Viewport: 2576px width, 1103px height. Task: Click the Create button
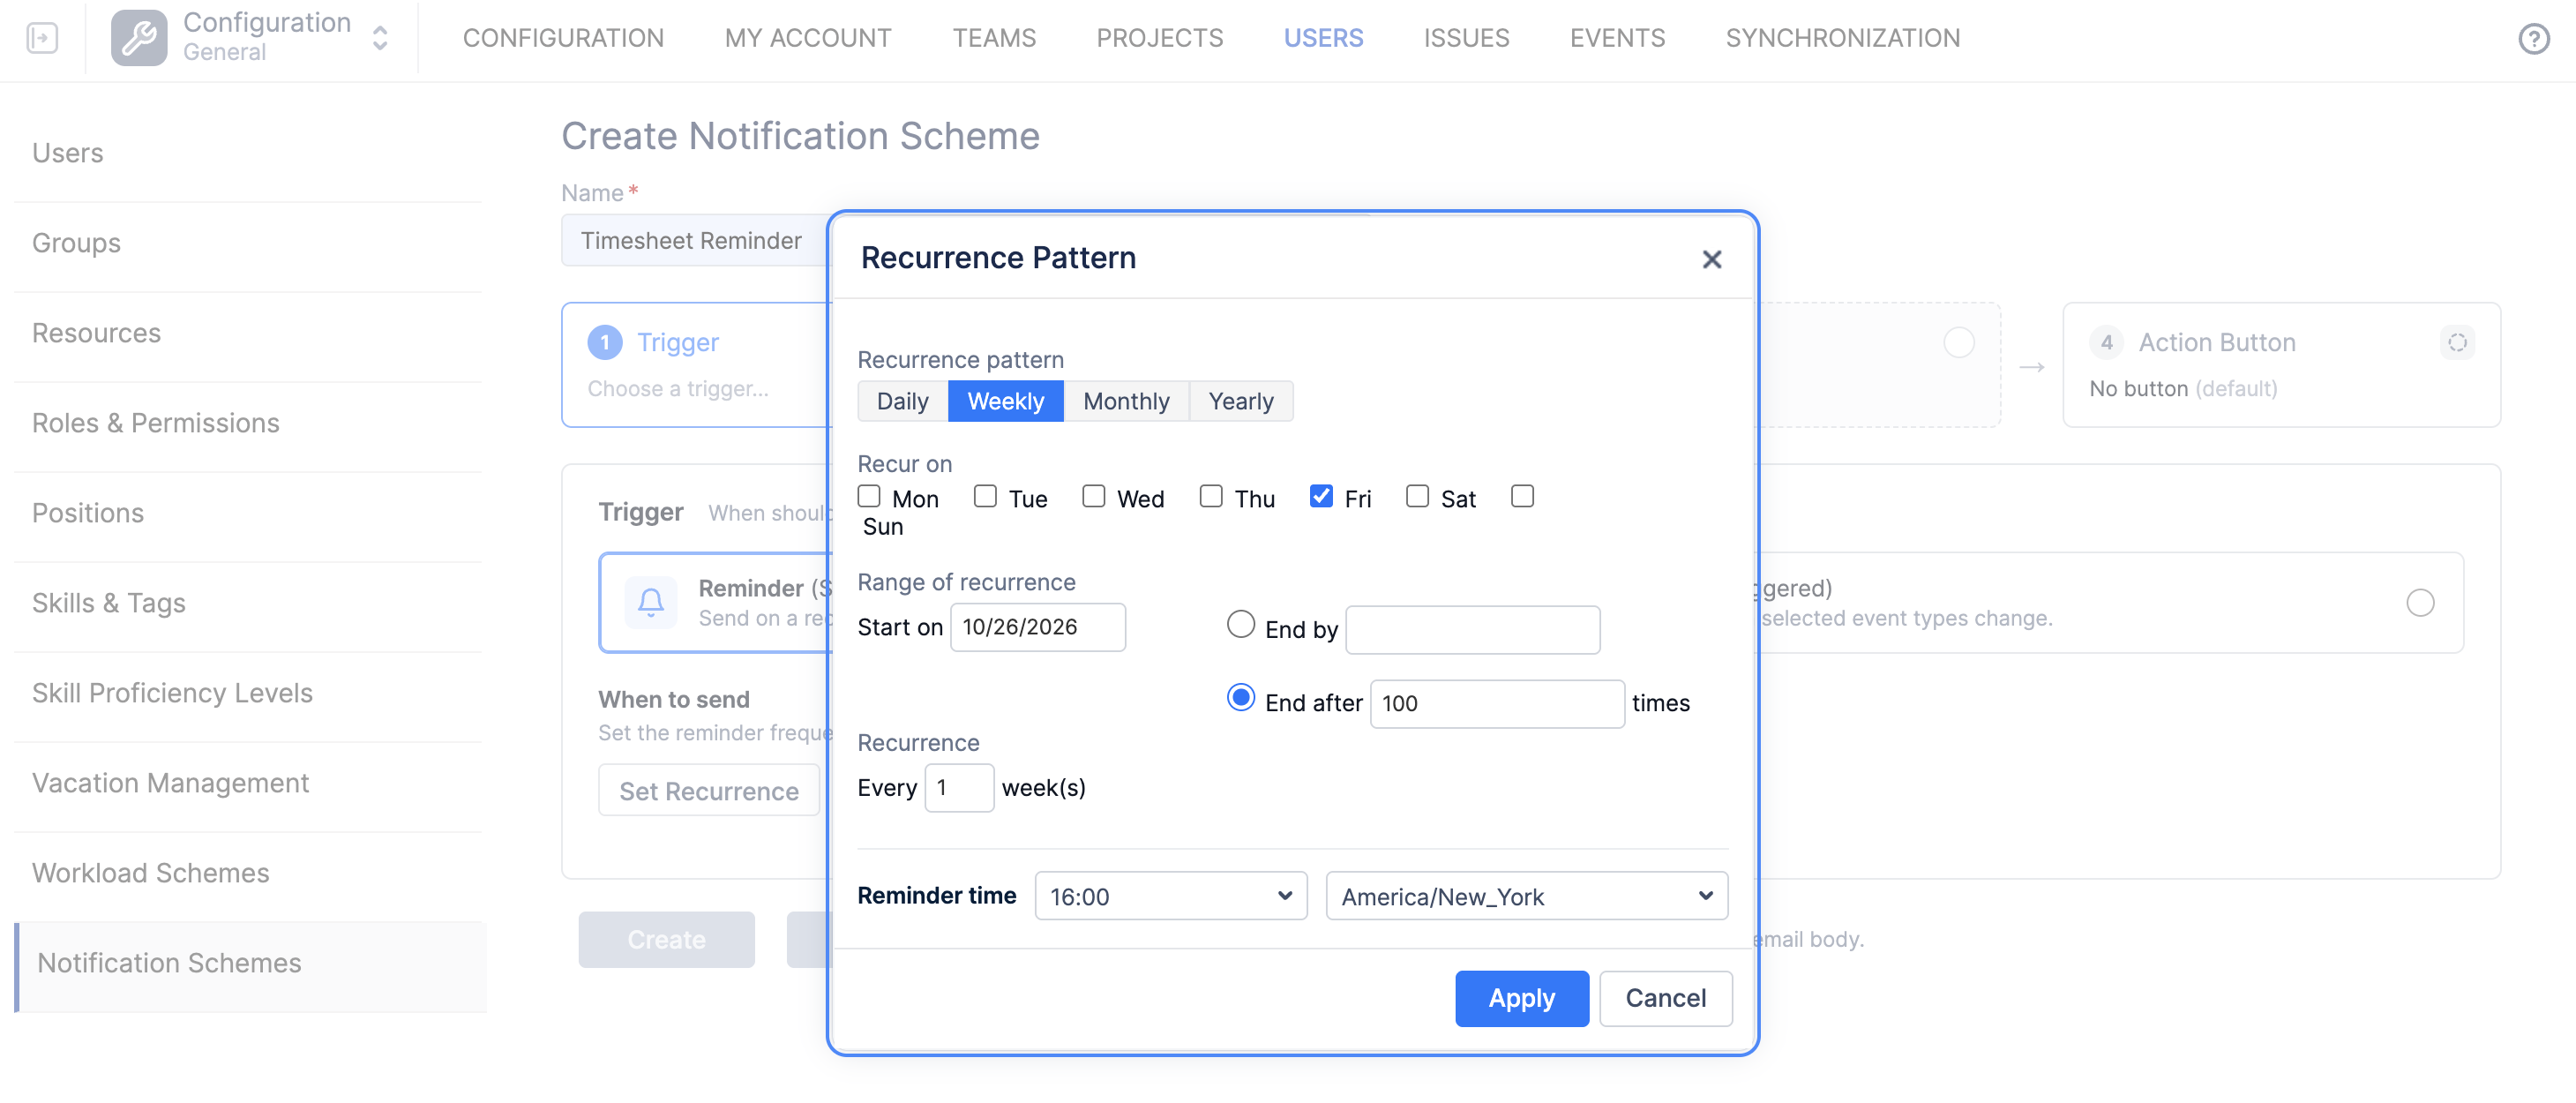point(666,939)
